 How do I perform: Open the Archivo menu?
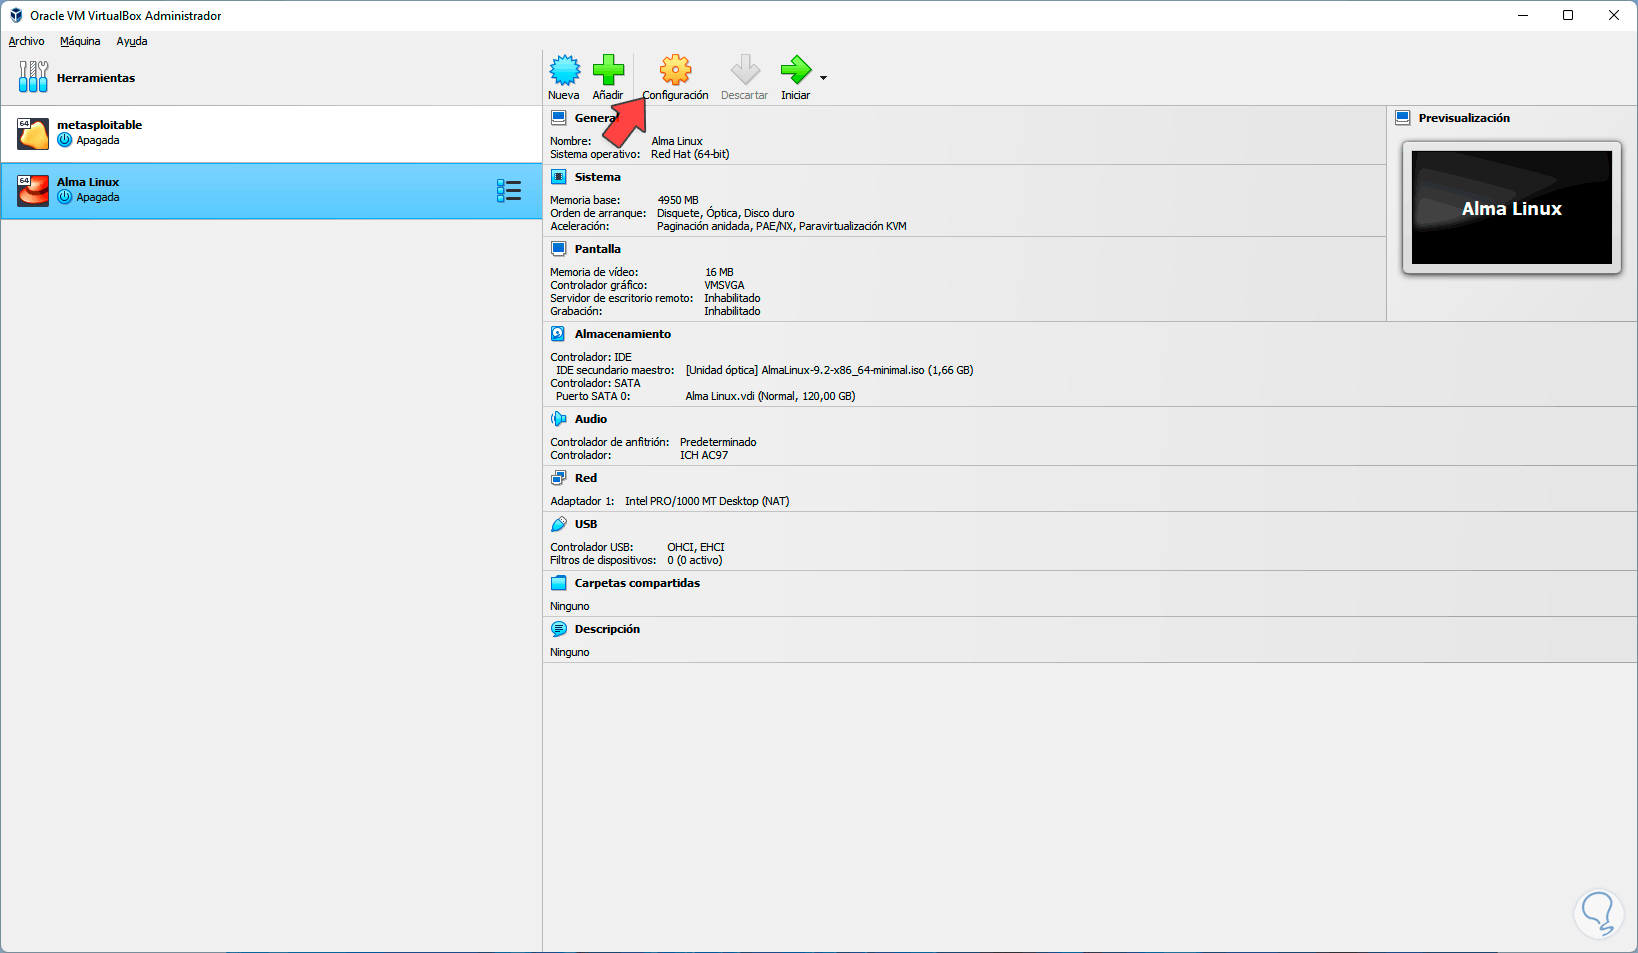click(x=27, y=41)
